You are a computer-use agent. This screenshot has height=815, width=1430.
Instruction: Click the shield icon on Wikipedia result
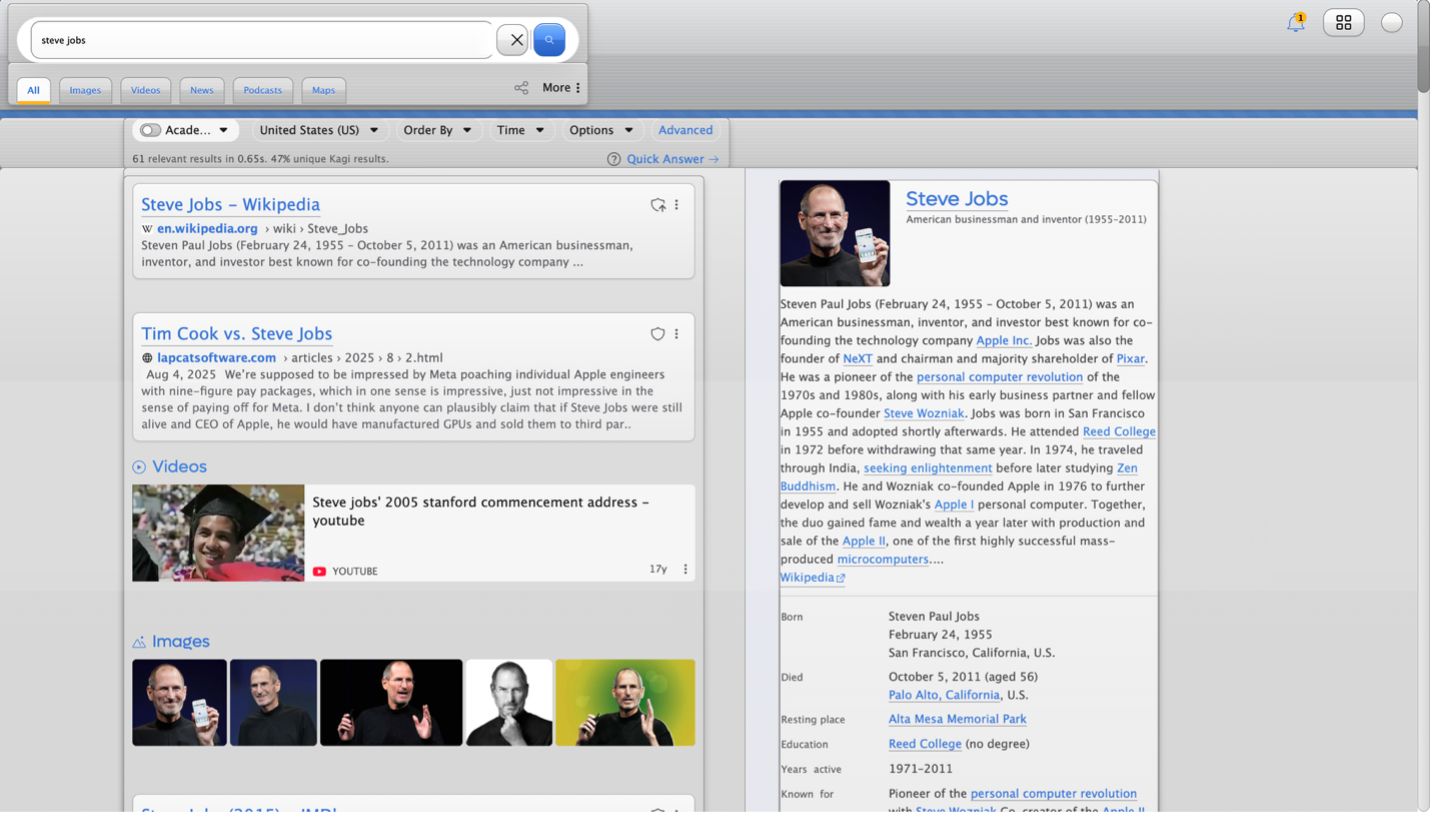pyautogui.click(x=657, y=205)
